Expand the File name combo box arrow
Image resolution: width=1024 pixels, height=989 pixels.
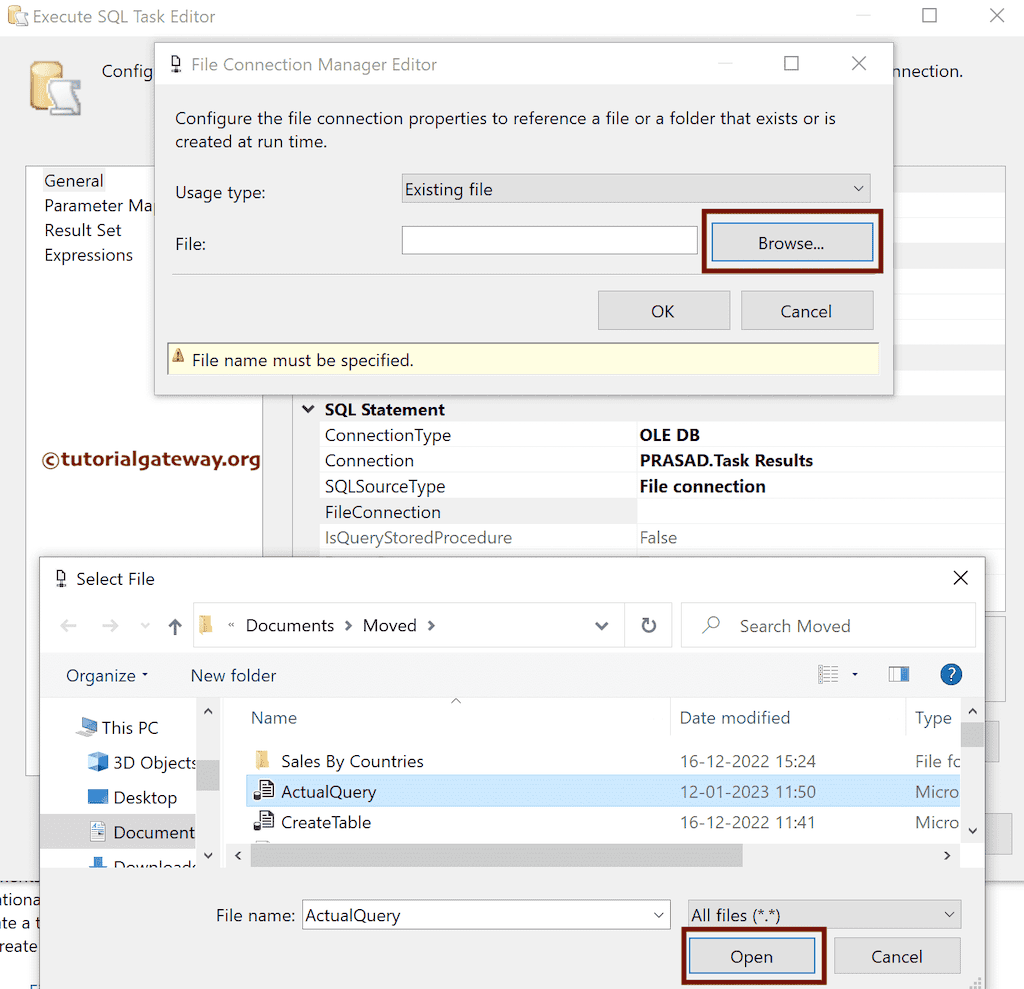(659, 914)
